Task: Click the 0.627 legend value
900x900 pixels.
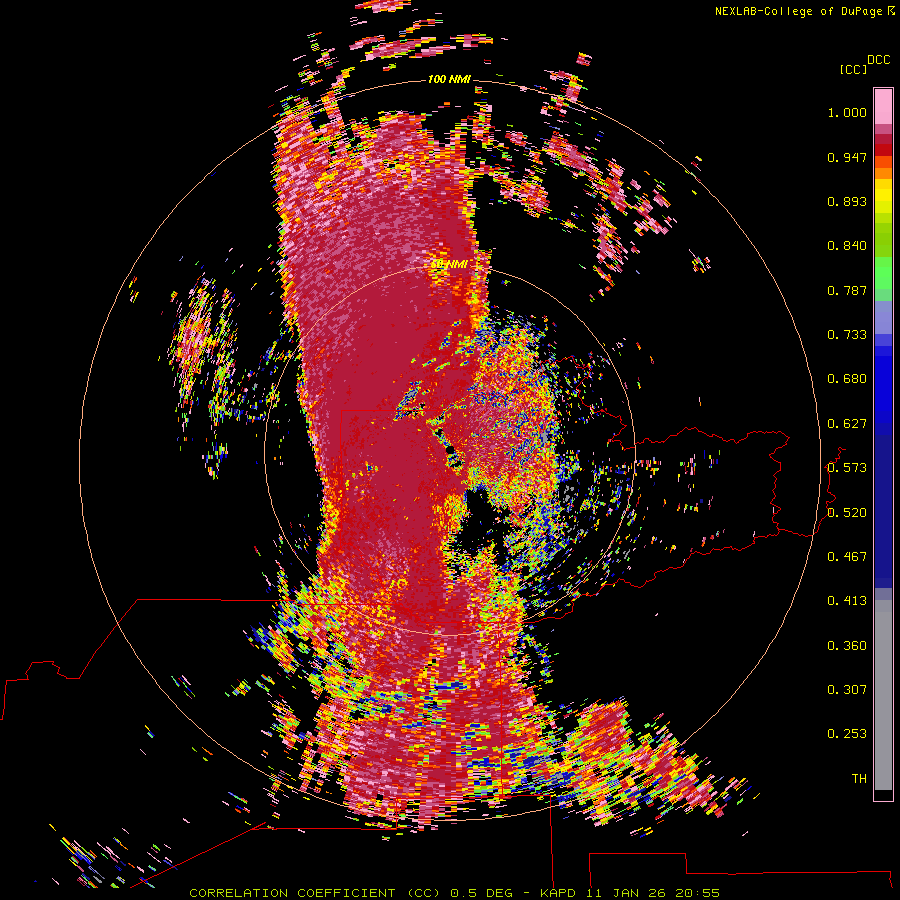Action: click(847, 424)
